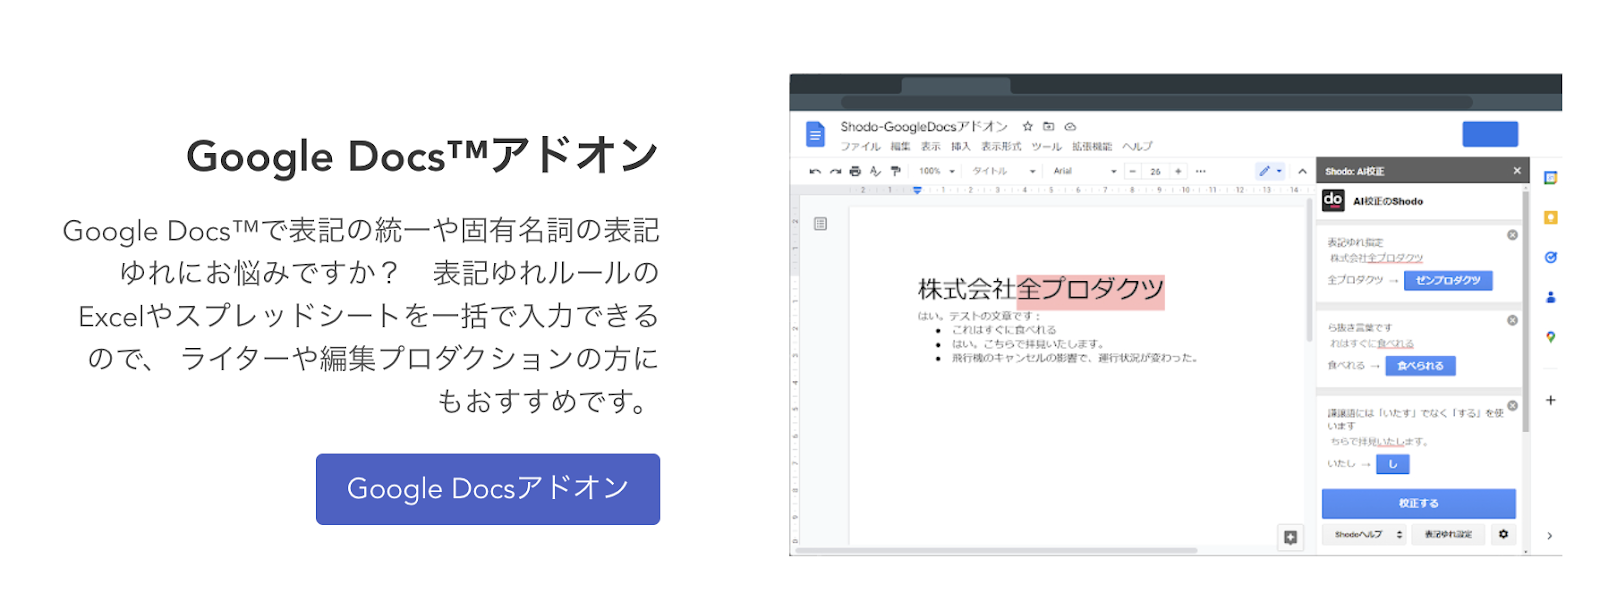Click the move-to-folder icon beside the title

[x=1048, y=127]
